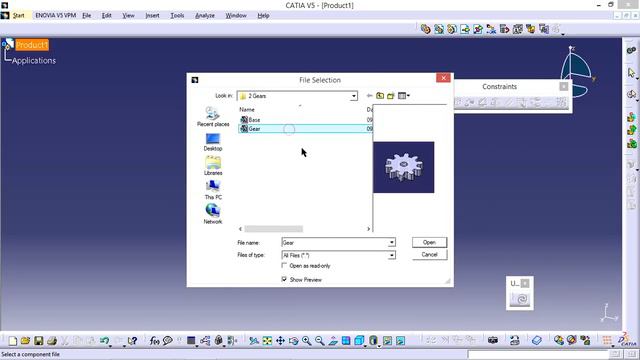Toggle the Open as read-only checkbox

(x=284, y=265)
